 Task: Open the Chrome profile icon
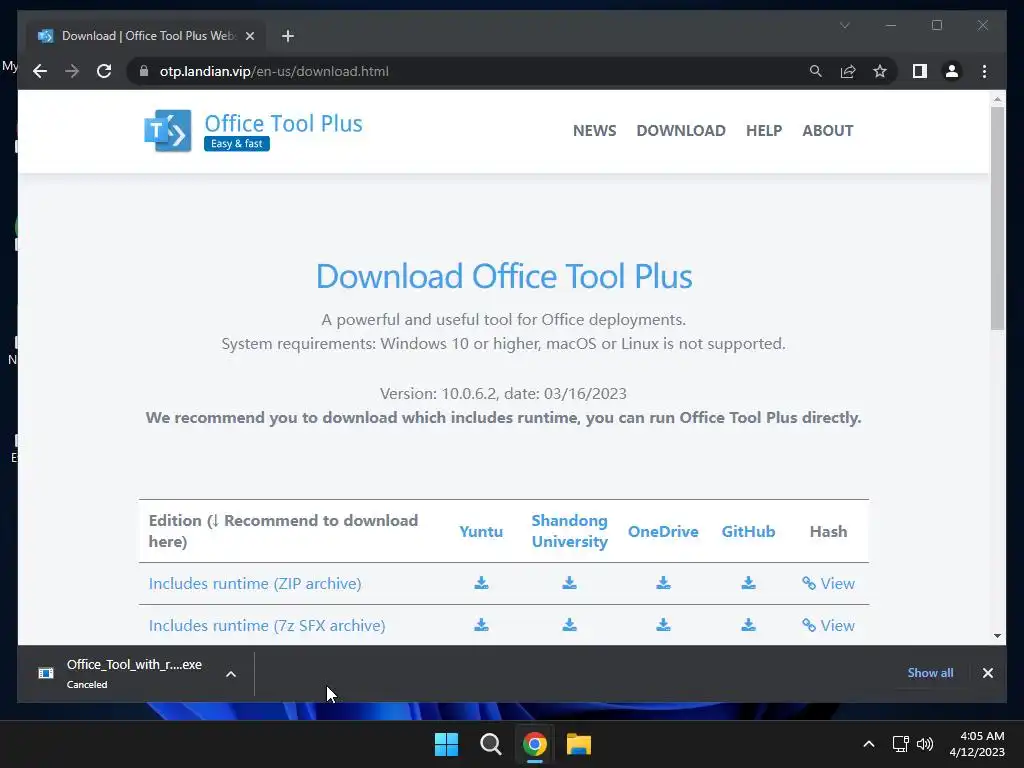(x=952, y=71)
